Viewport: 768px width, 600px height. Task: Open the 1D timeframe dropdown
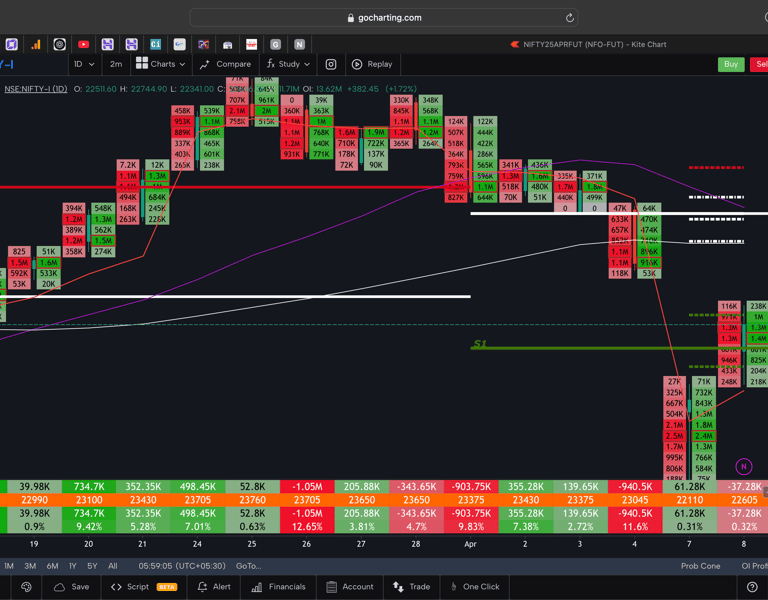pyautogui.click(x=84, y=64)
